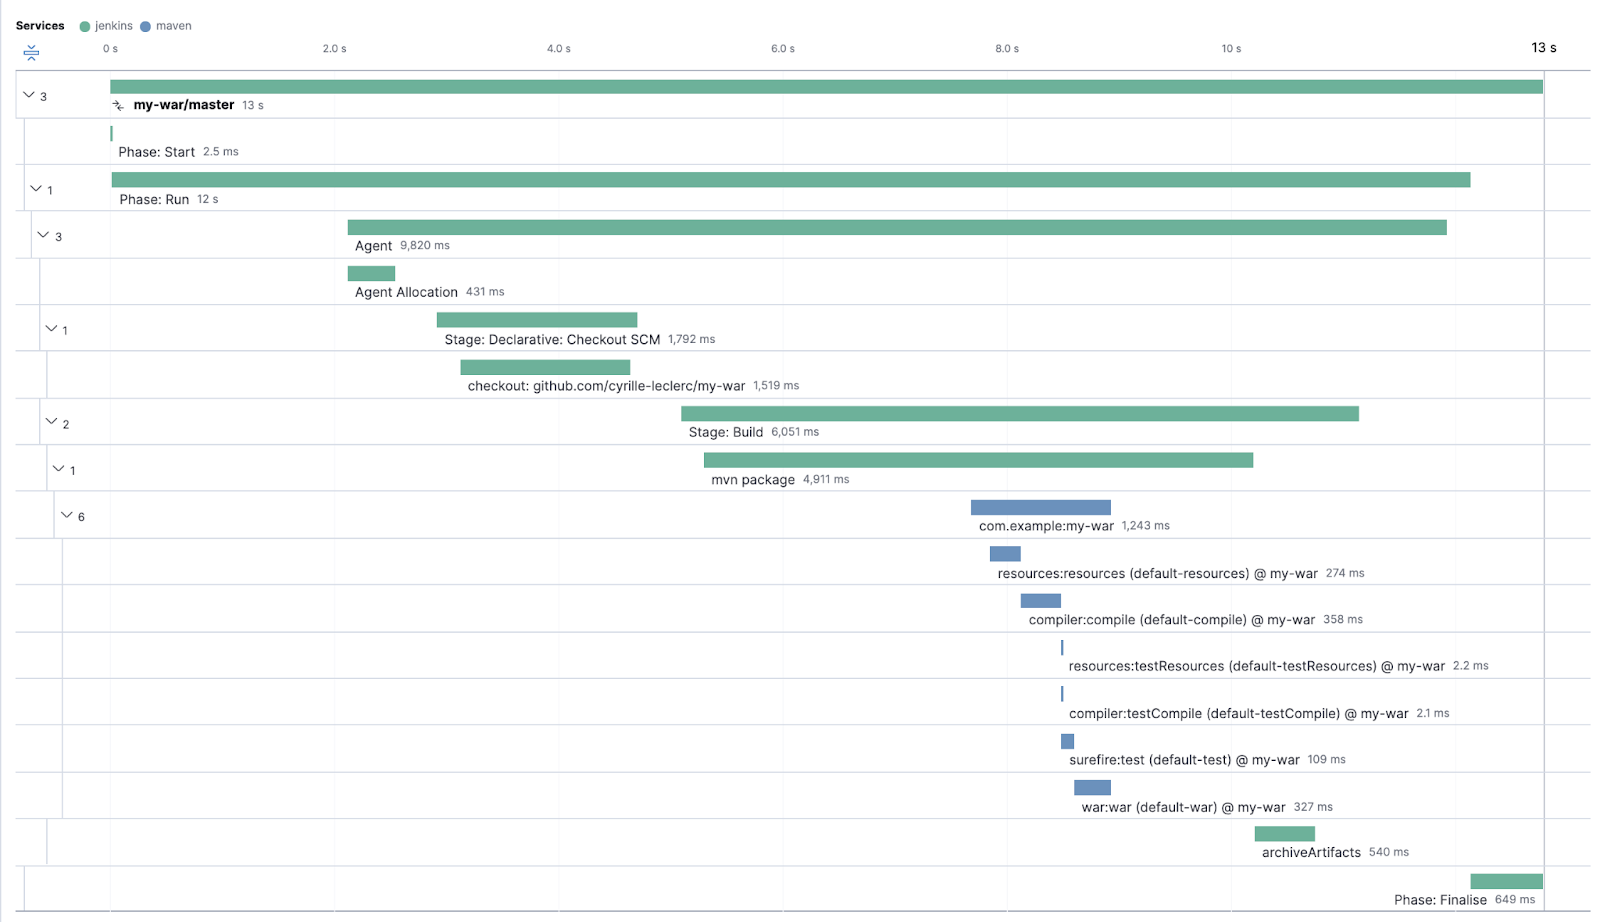Collapse Stage: Declarative Checkout SCM chevron

point(51,328)
